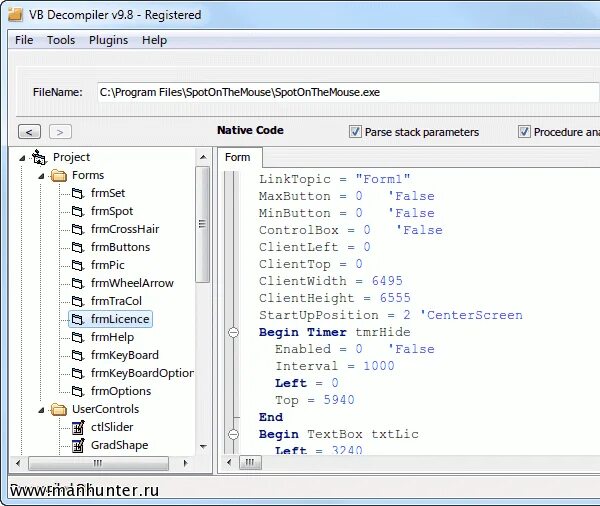Collapse the Begin Timer tmrHide block
The width and height of the screenshot is (600, 506).
click(233, 332)
